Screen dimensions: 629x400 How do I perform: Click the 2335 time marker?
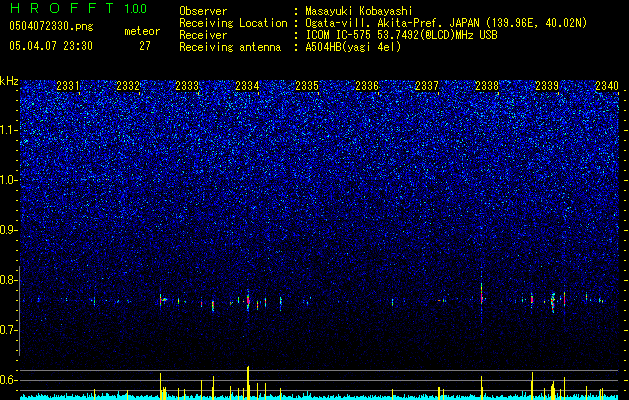pyautogui.click(x=307, y=86)
